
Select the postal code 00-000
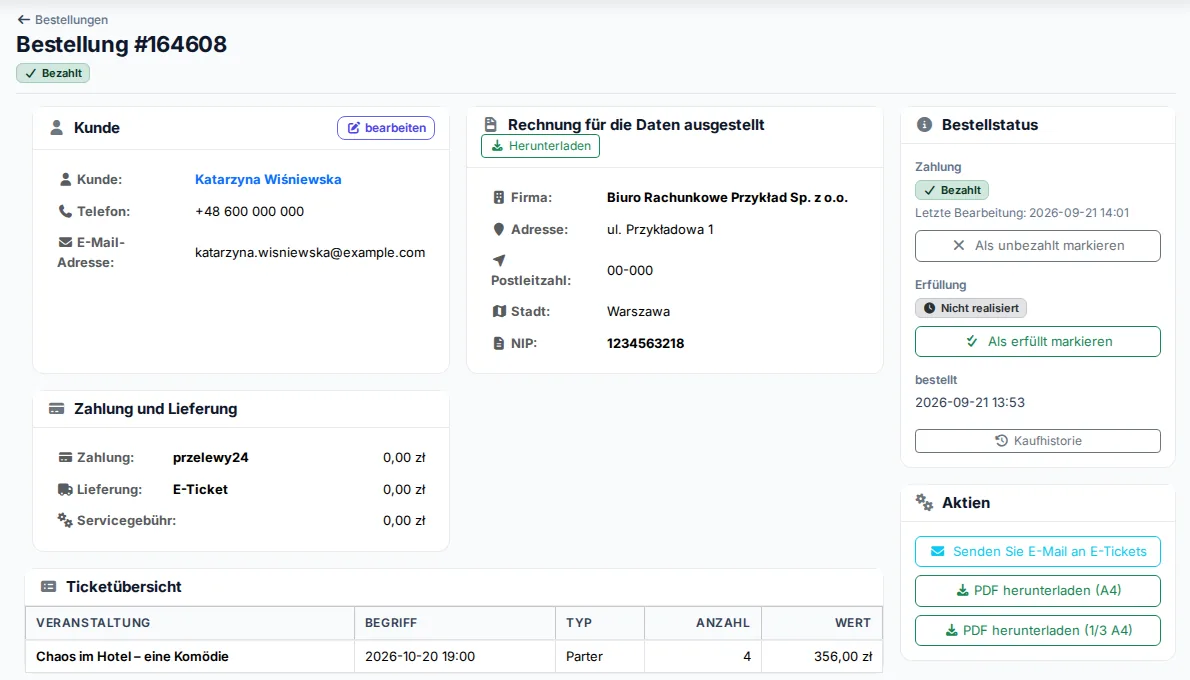pos(630,270)
